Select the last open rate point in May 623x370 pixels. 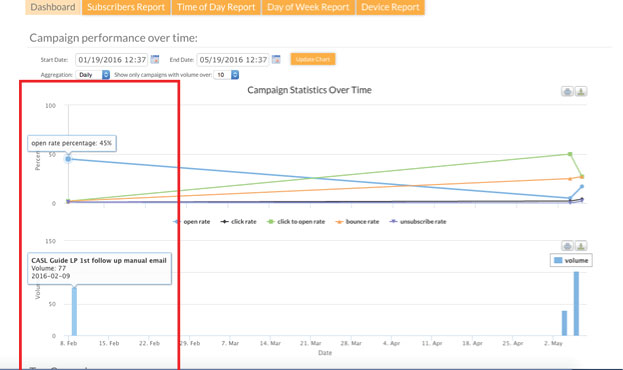(582, 186)
